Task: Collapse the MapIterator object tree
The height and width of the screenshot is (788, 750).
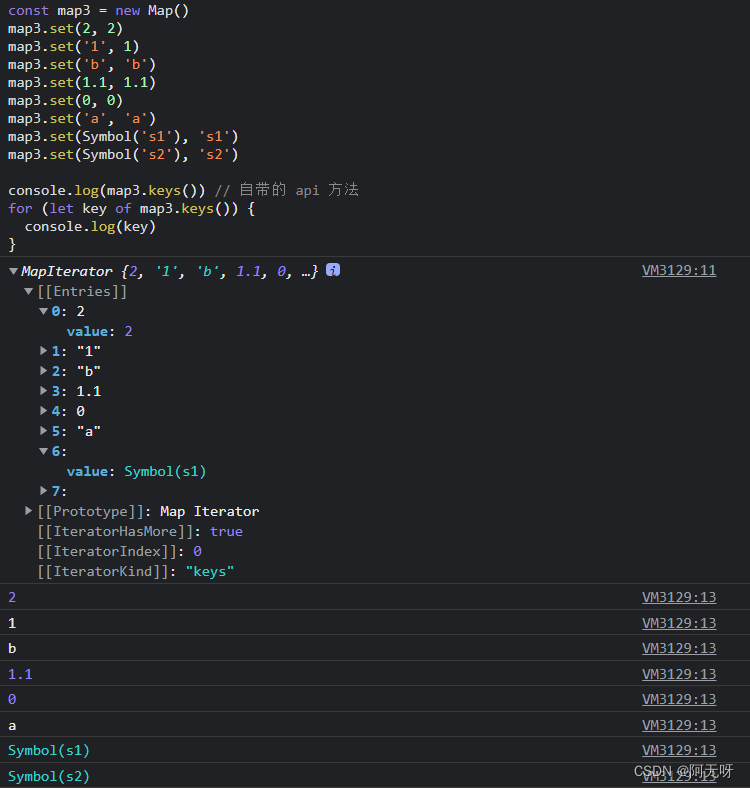Action: 14,271
